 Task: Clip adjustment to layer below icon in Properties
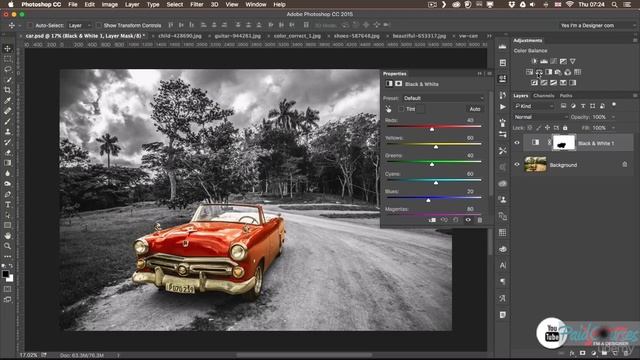click(x=432, y=220)
